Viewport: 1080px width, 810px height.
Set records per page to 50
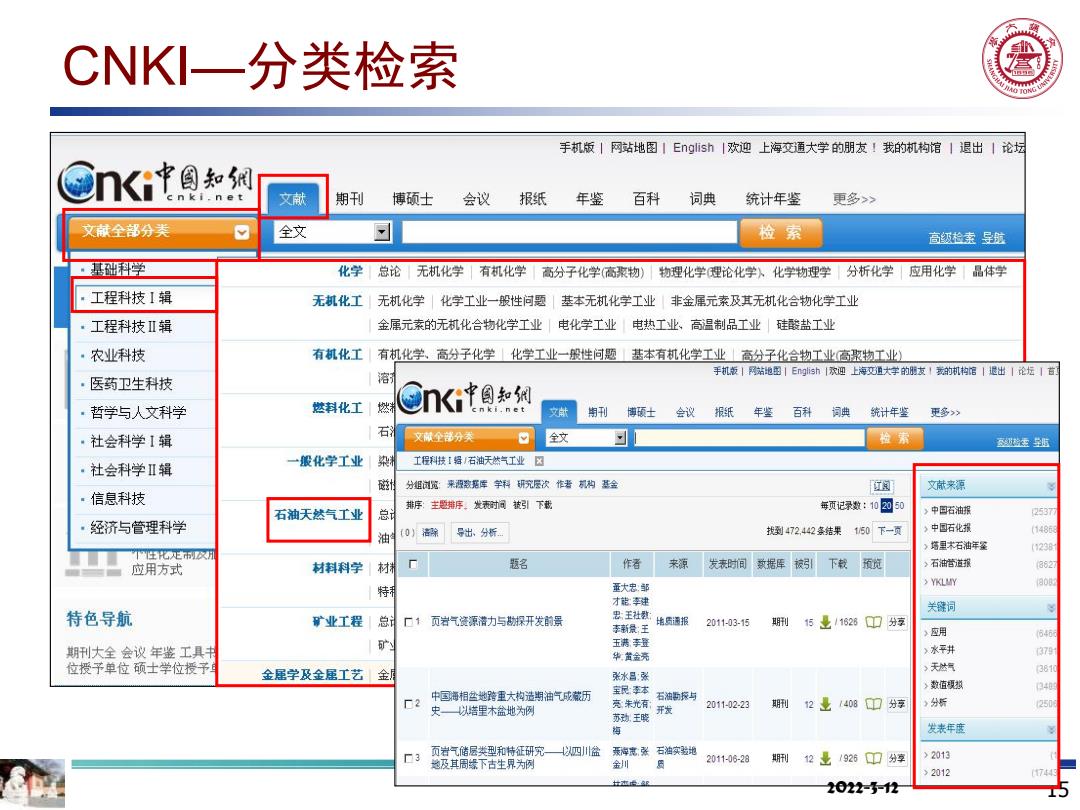click(x=900, y=506)
